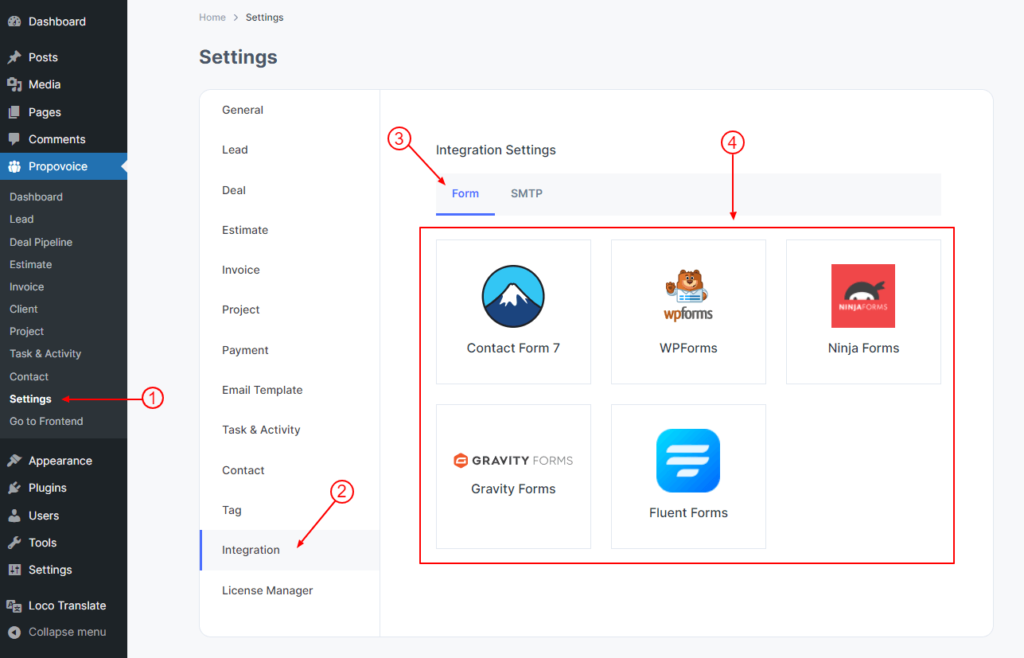Open Propovoice Invoice submenu link
The height and width of the screenshot is (658, 1024).
click(x=27, y=287)
